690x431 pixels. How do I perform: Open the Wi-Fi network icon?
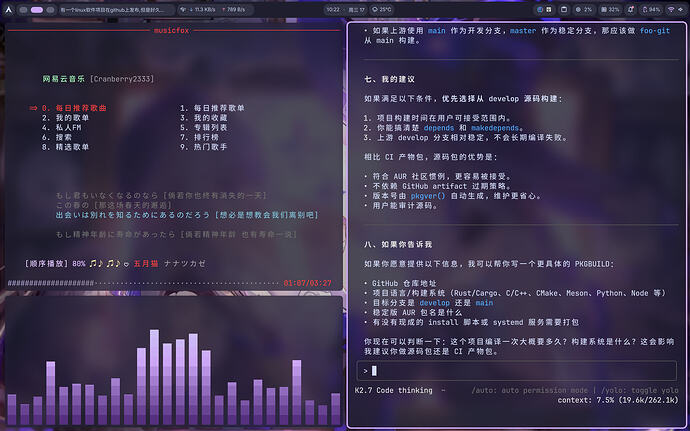click(x=671, y=10)
